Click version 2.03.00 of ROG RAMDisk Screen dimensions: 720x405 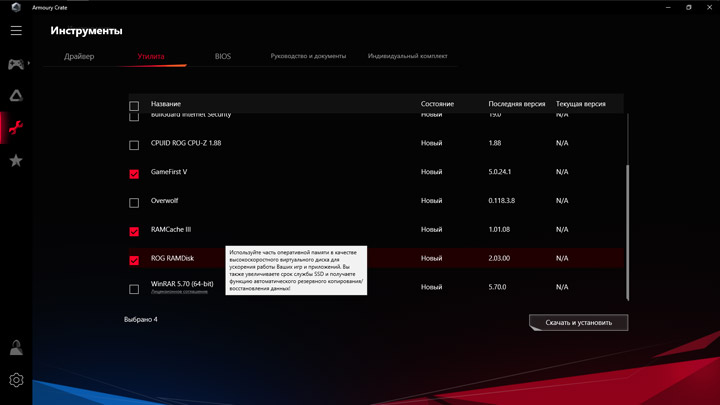tap(499, 258)
